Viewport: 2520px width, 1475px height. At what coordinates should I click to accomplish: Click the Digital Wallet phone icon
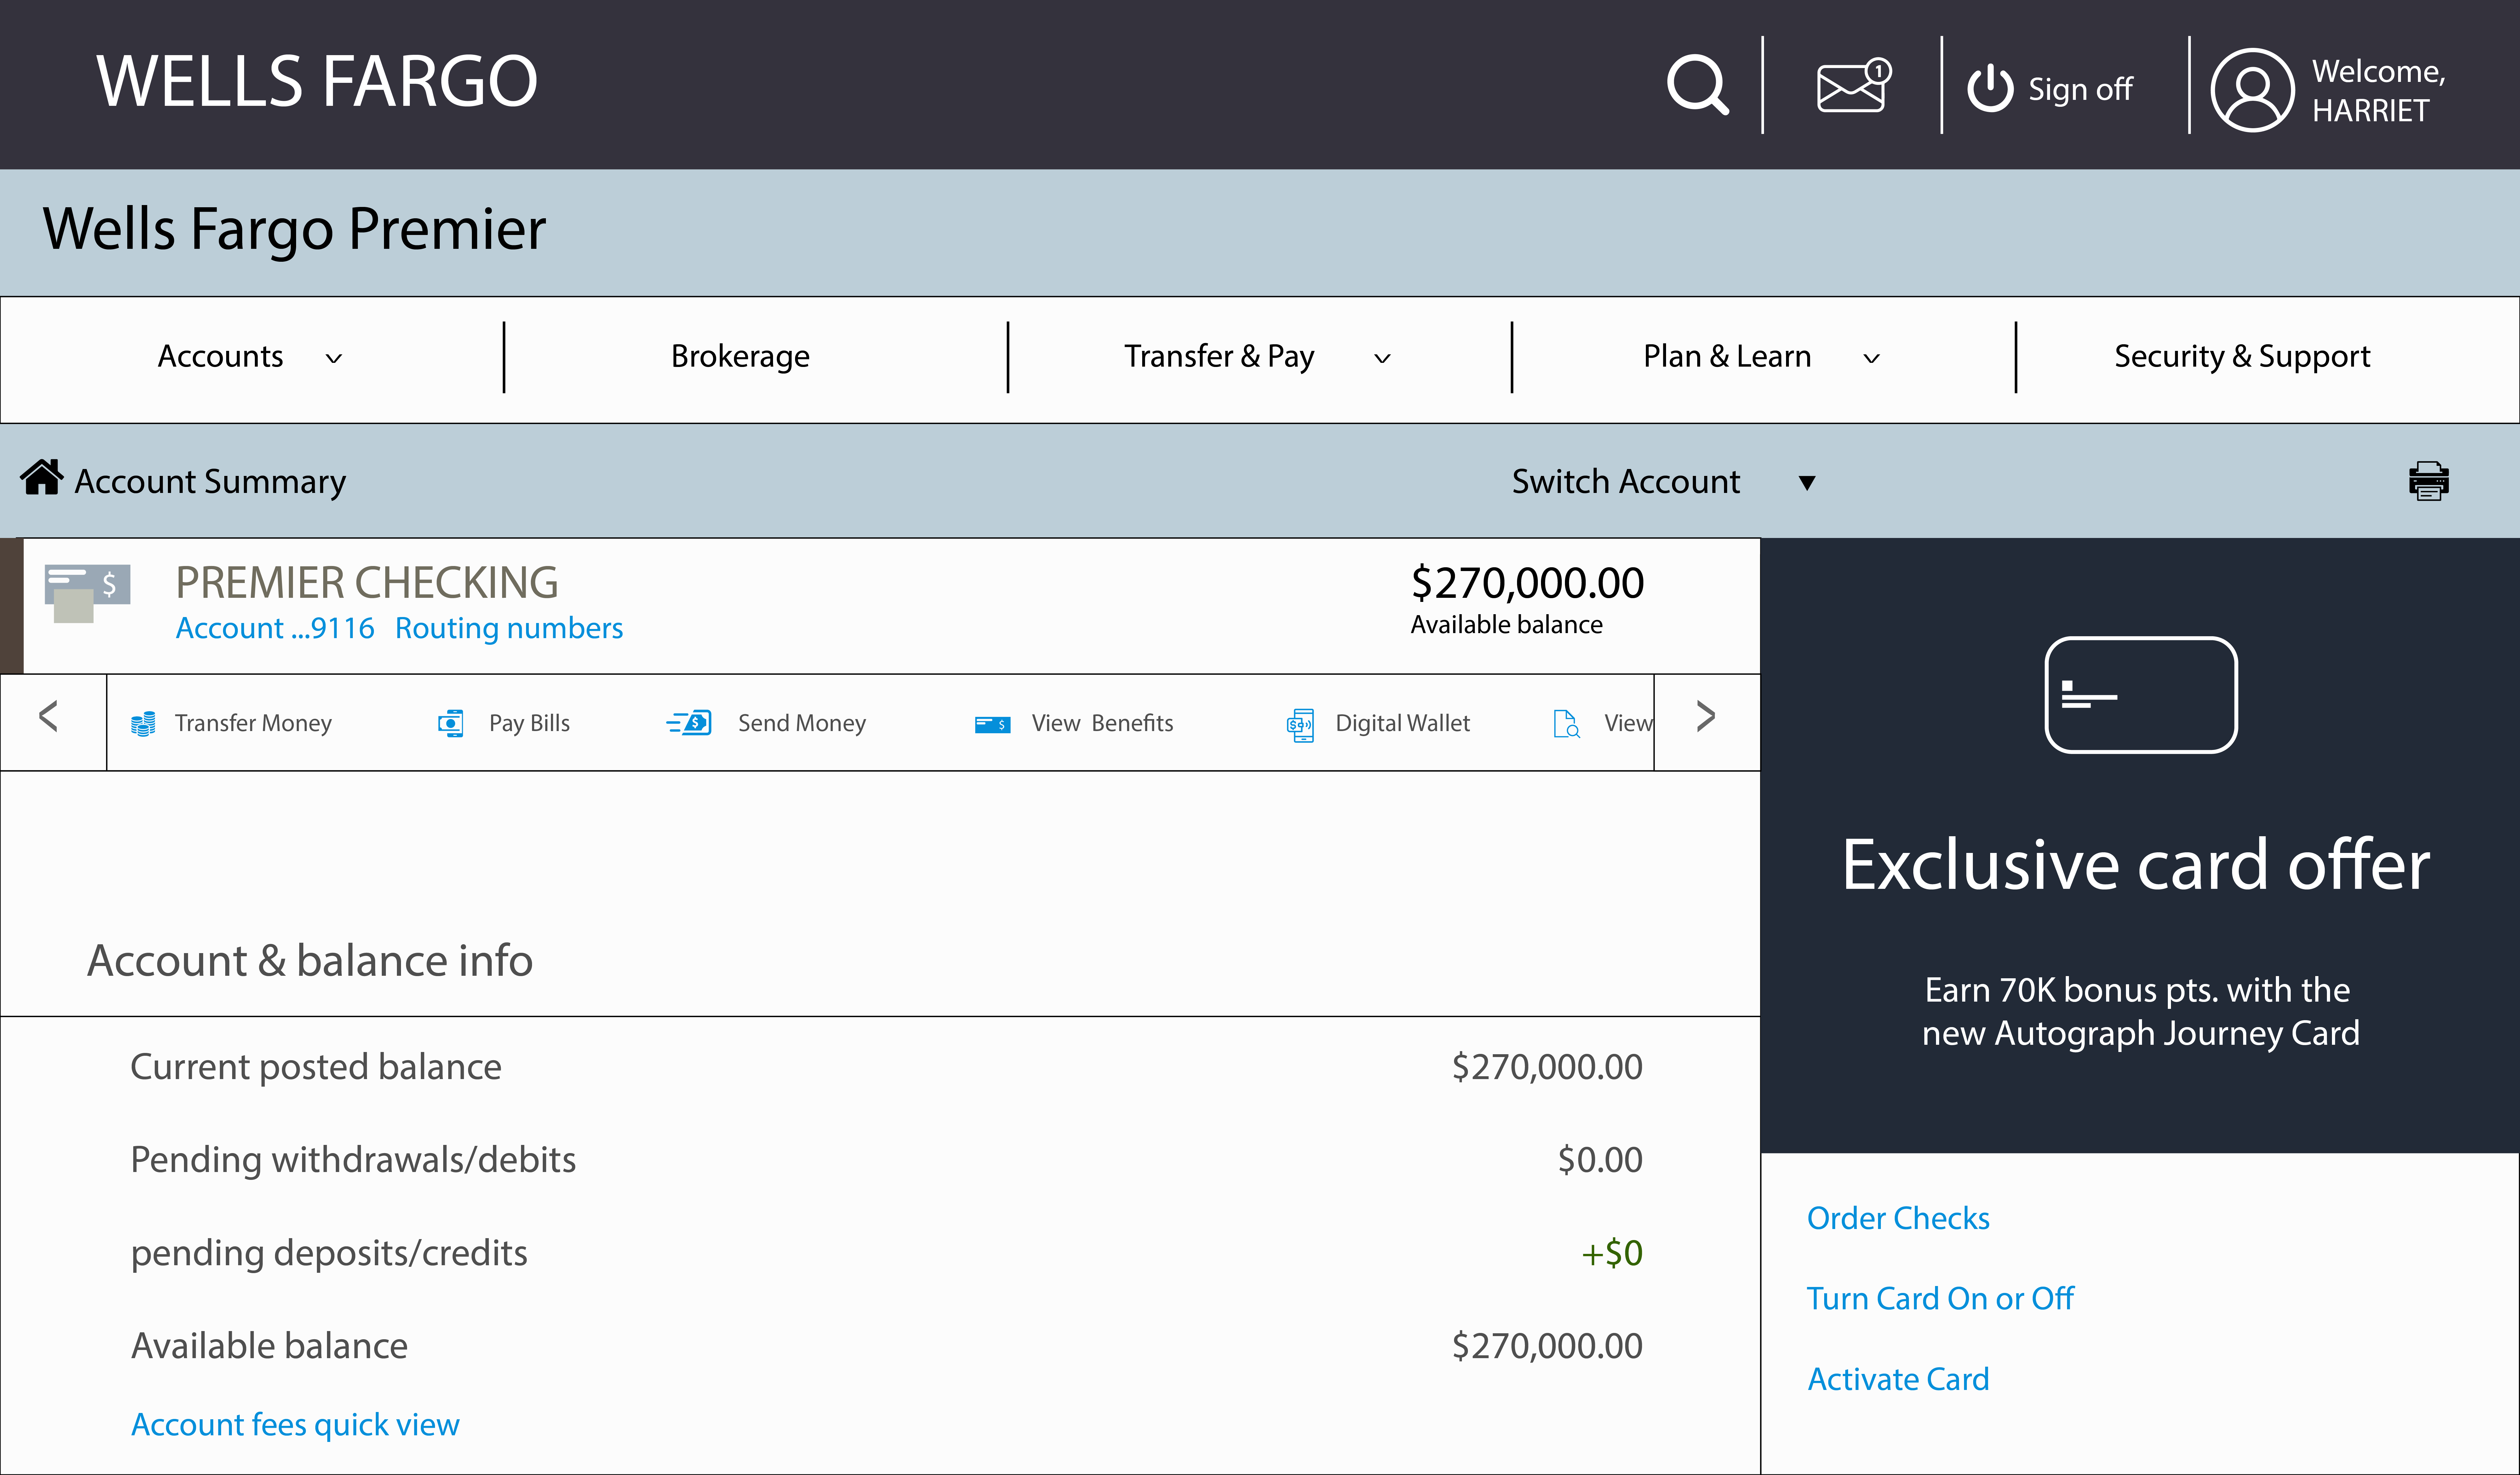1300,725
